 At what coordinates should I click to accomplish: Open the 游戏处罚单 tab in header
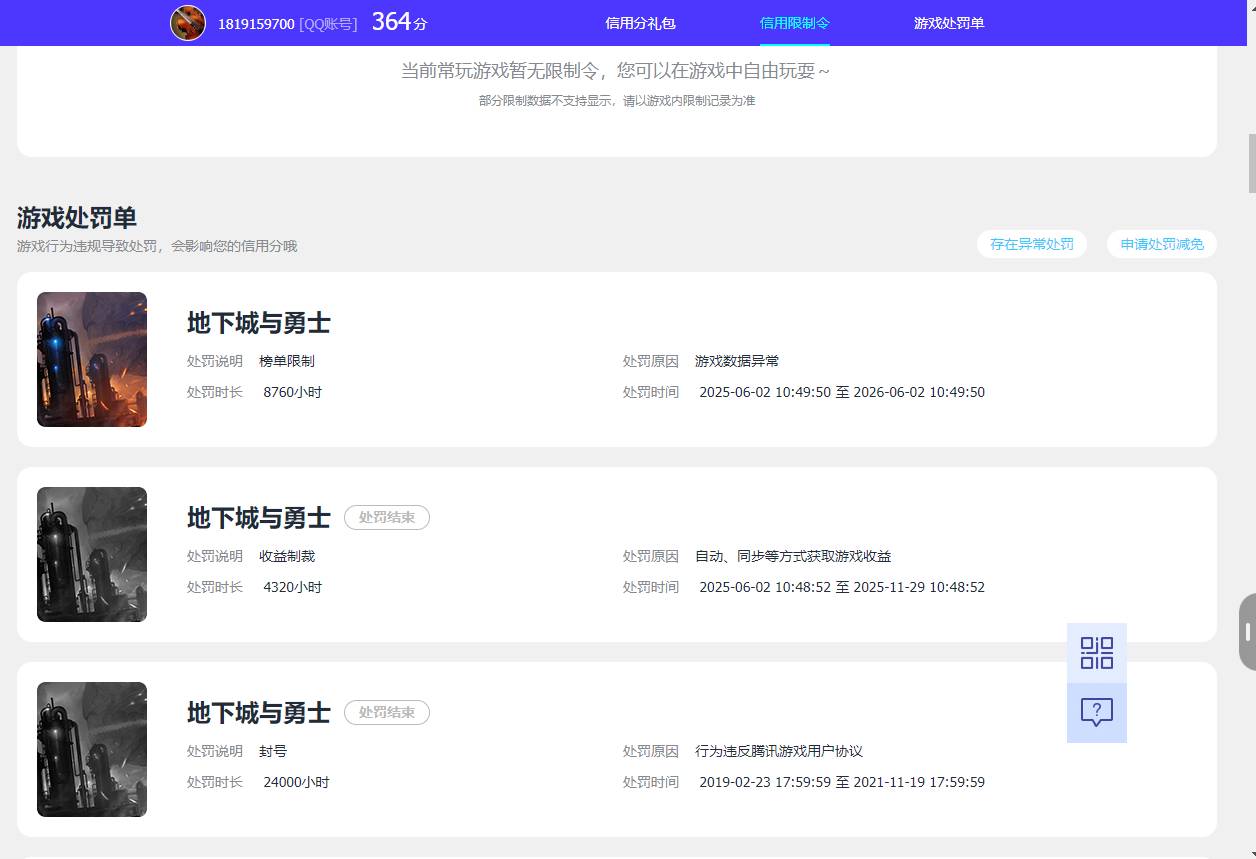948,23
